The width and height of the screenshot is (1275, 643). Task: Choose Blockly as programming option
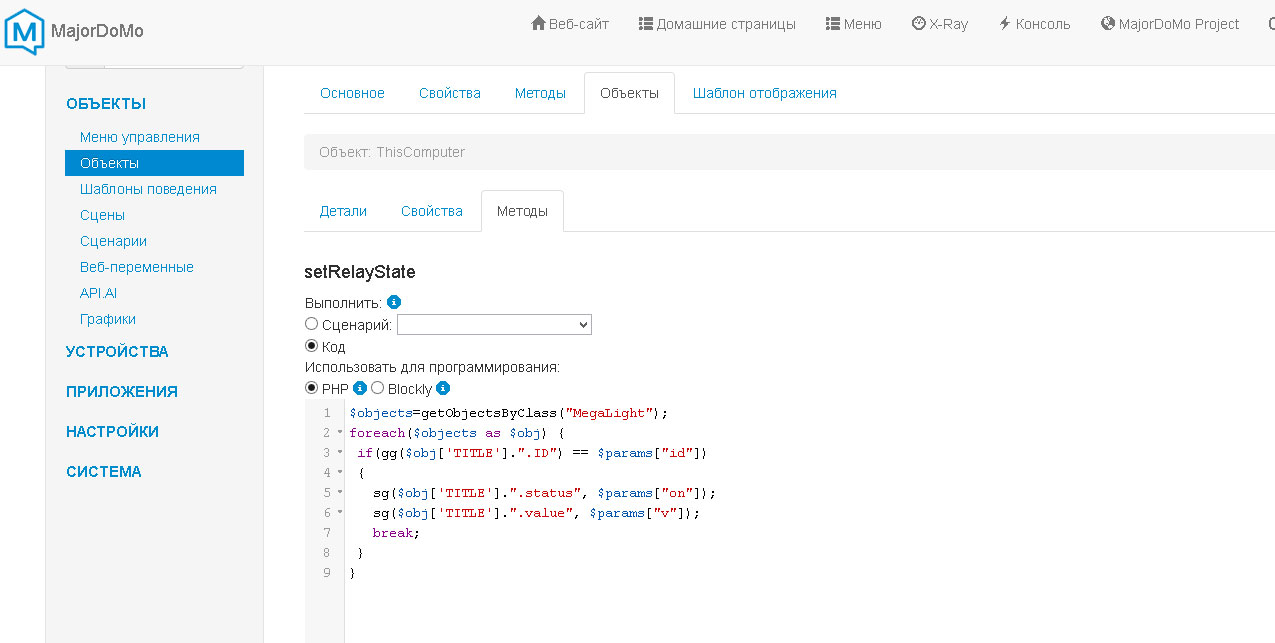(378, 388)
